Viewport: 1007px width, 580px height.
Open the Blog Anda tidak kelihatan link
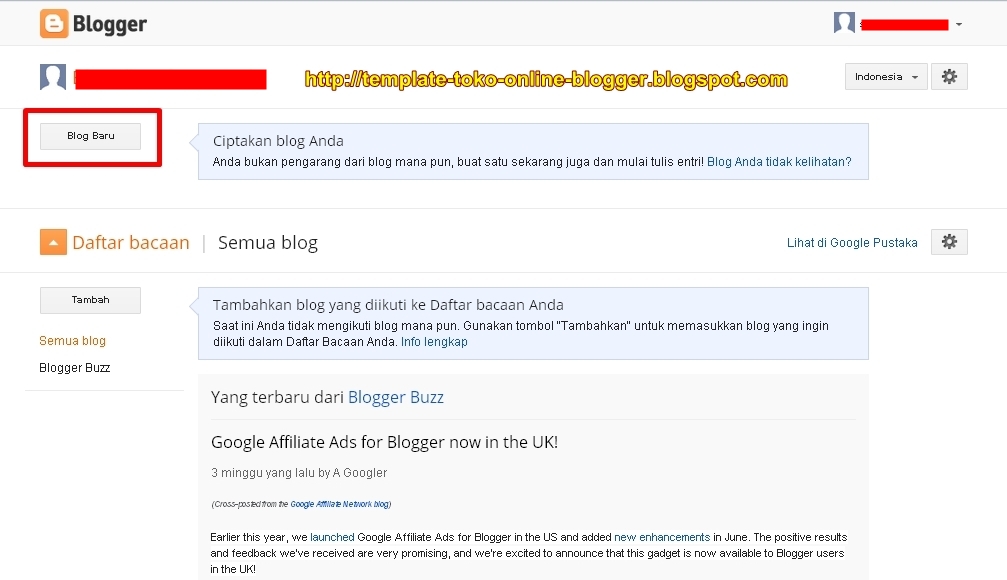[x=781, y=161]
